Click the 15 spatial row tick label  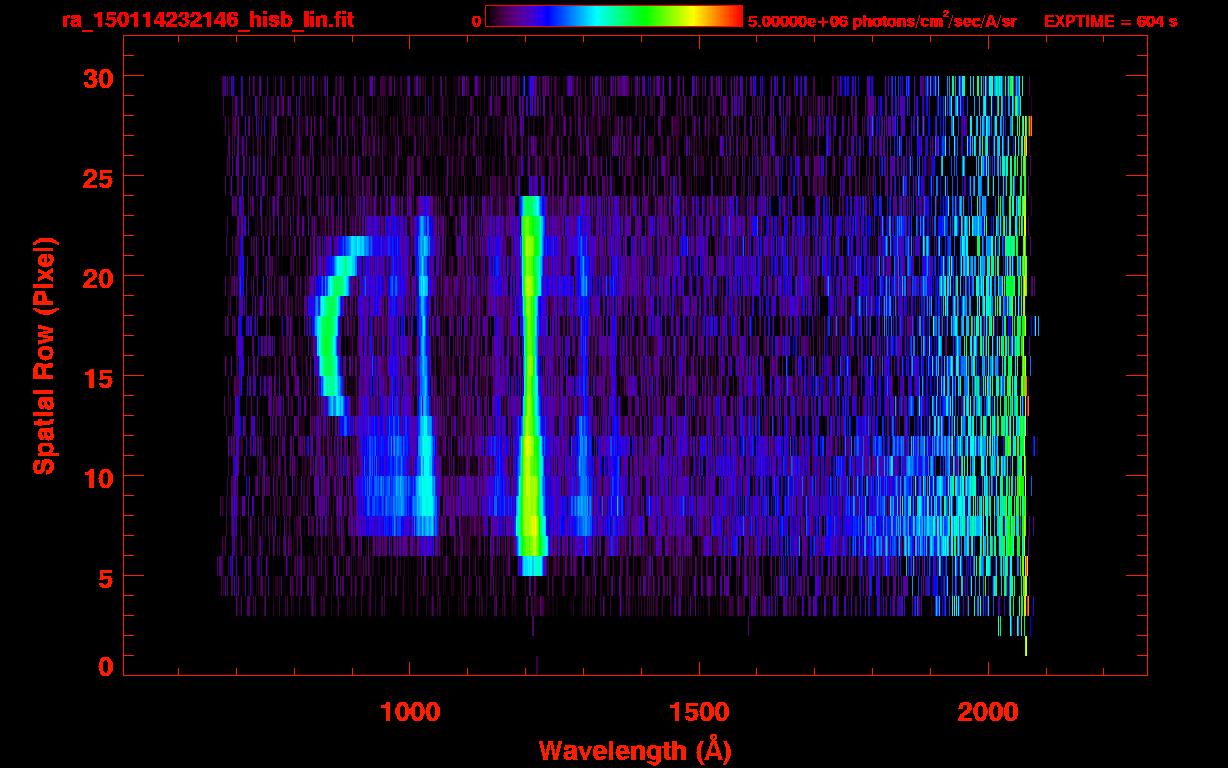(x=99, y=377)
